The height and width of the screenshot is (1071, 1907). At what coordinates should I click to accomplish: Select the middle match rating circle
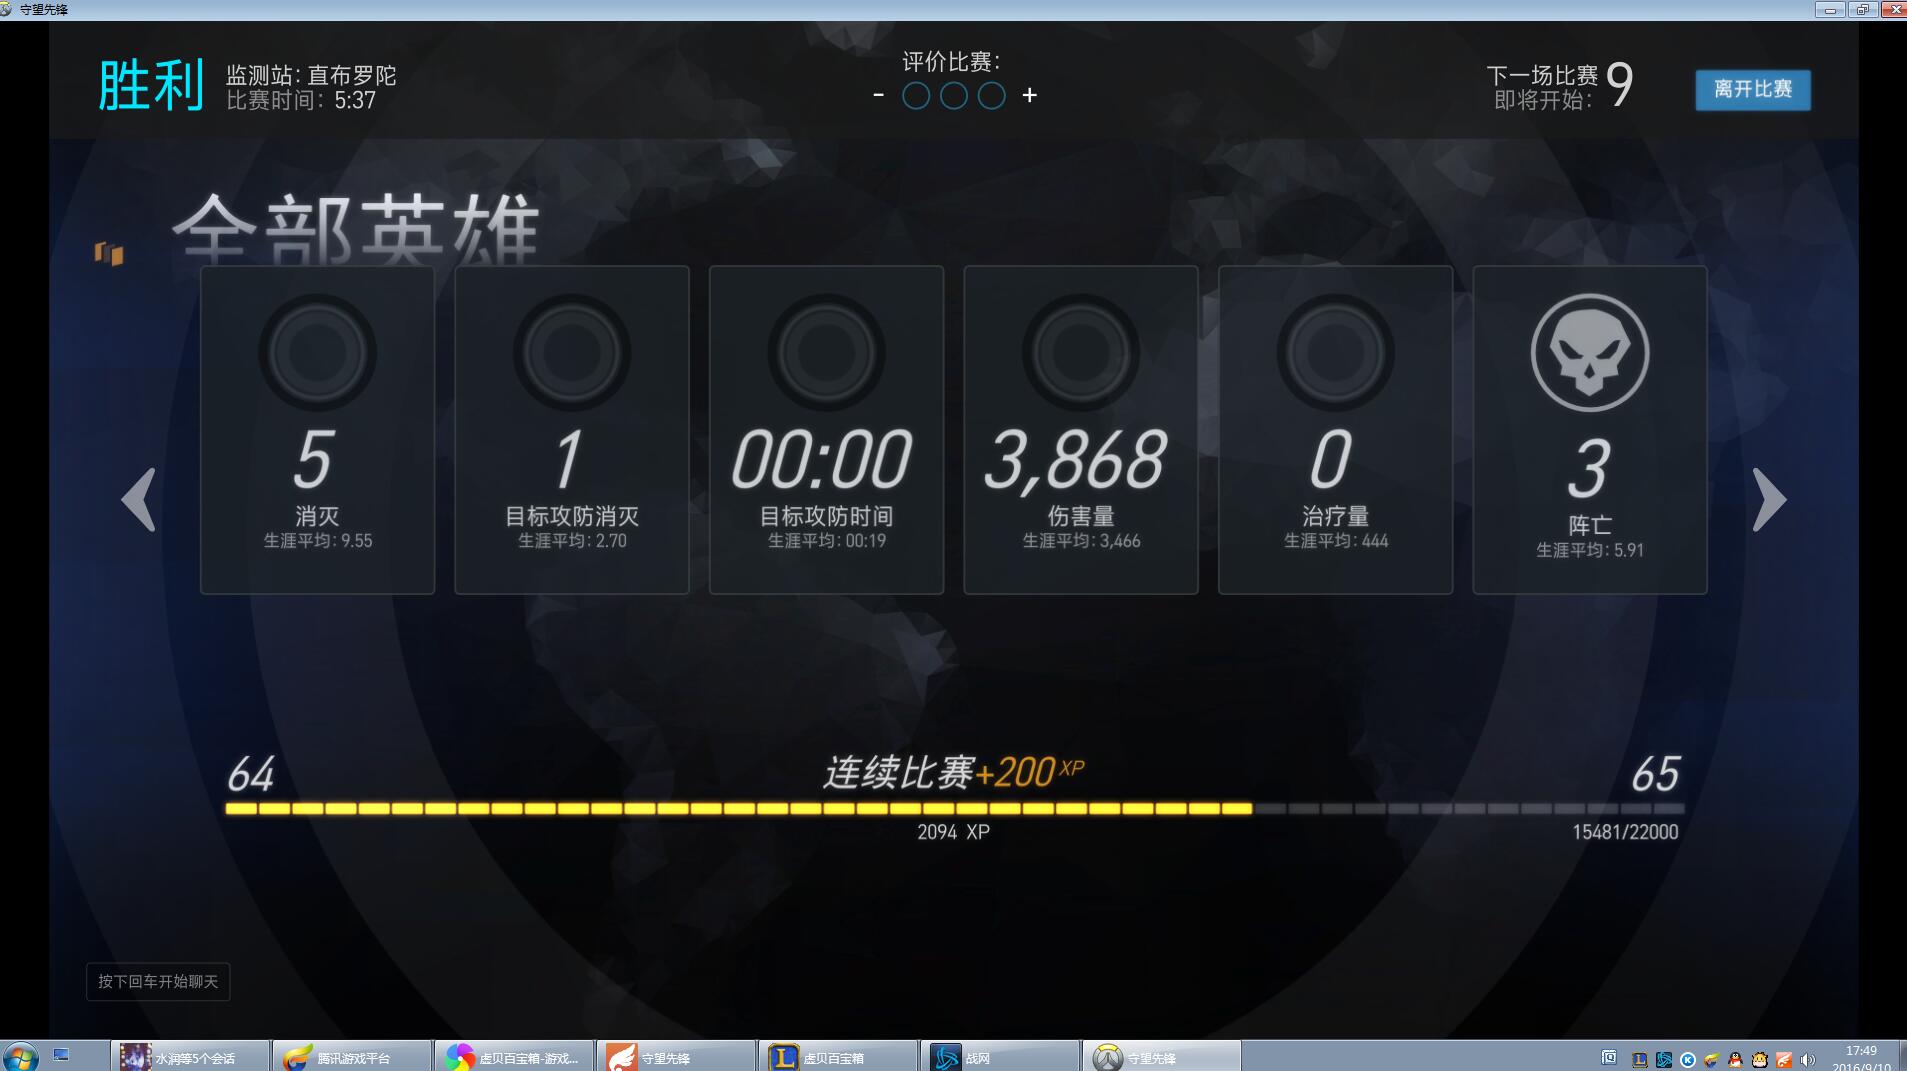(954, 96)
